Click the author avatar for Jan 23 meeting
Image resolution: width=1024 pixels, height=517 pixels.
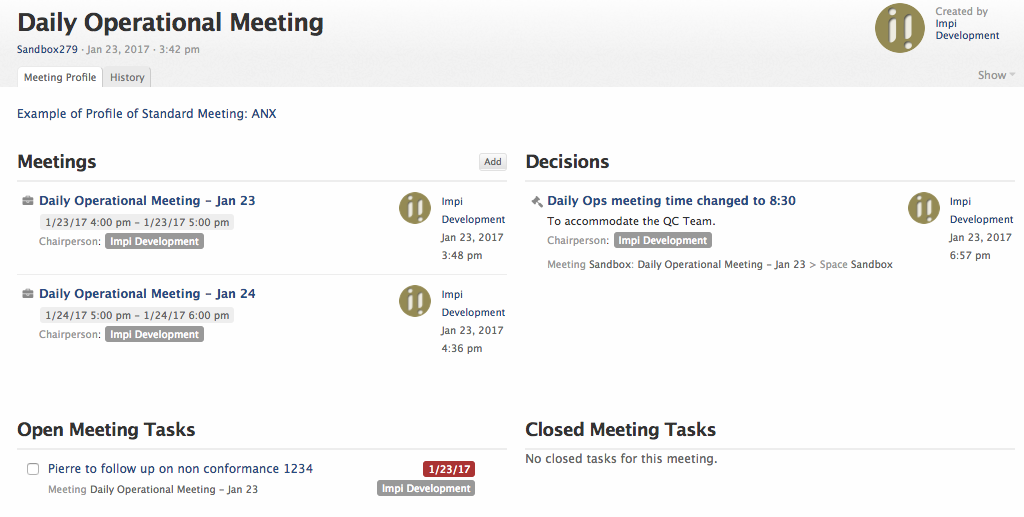pos(415,208)
